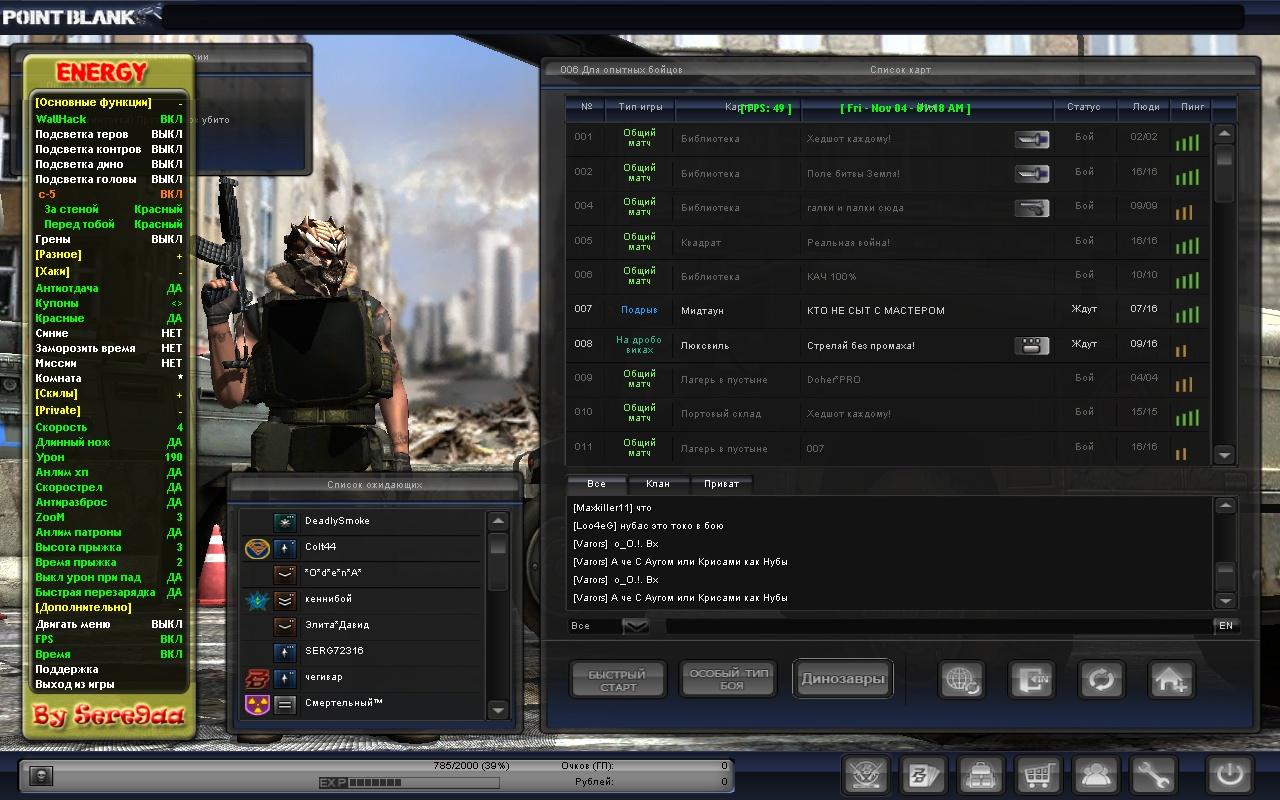1280x800 pixels.
Task: Click weapon restriction icon in room 002
Action: pyautogui.click(x=1032, y=174)
